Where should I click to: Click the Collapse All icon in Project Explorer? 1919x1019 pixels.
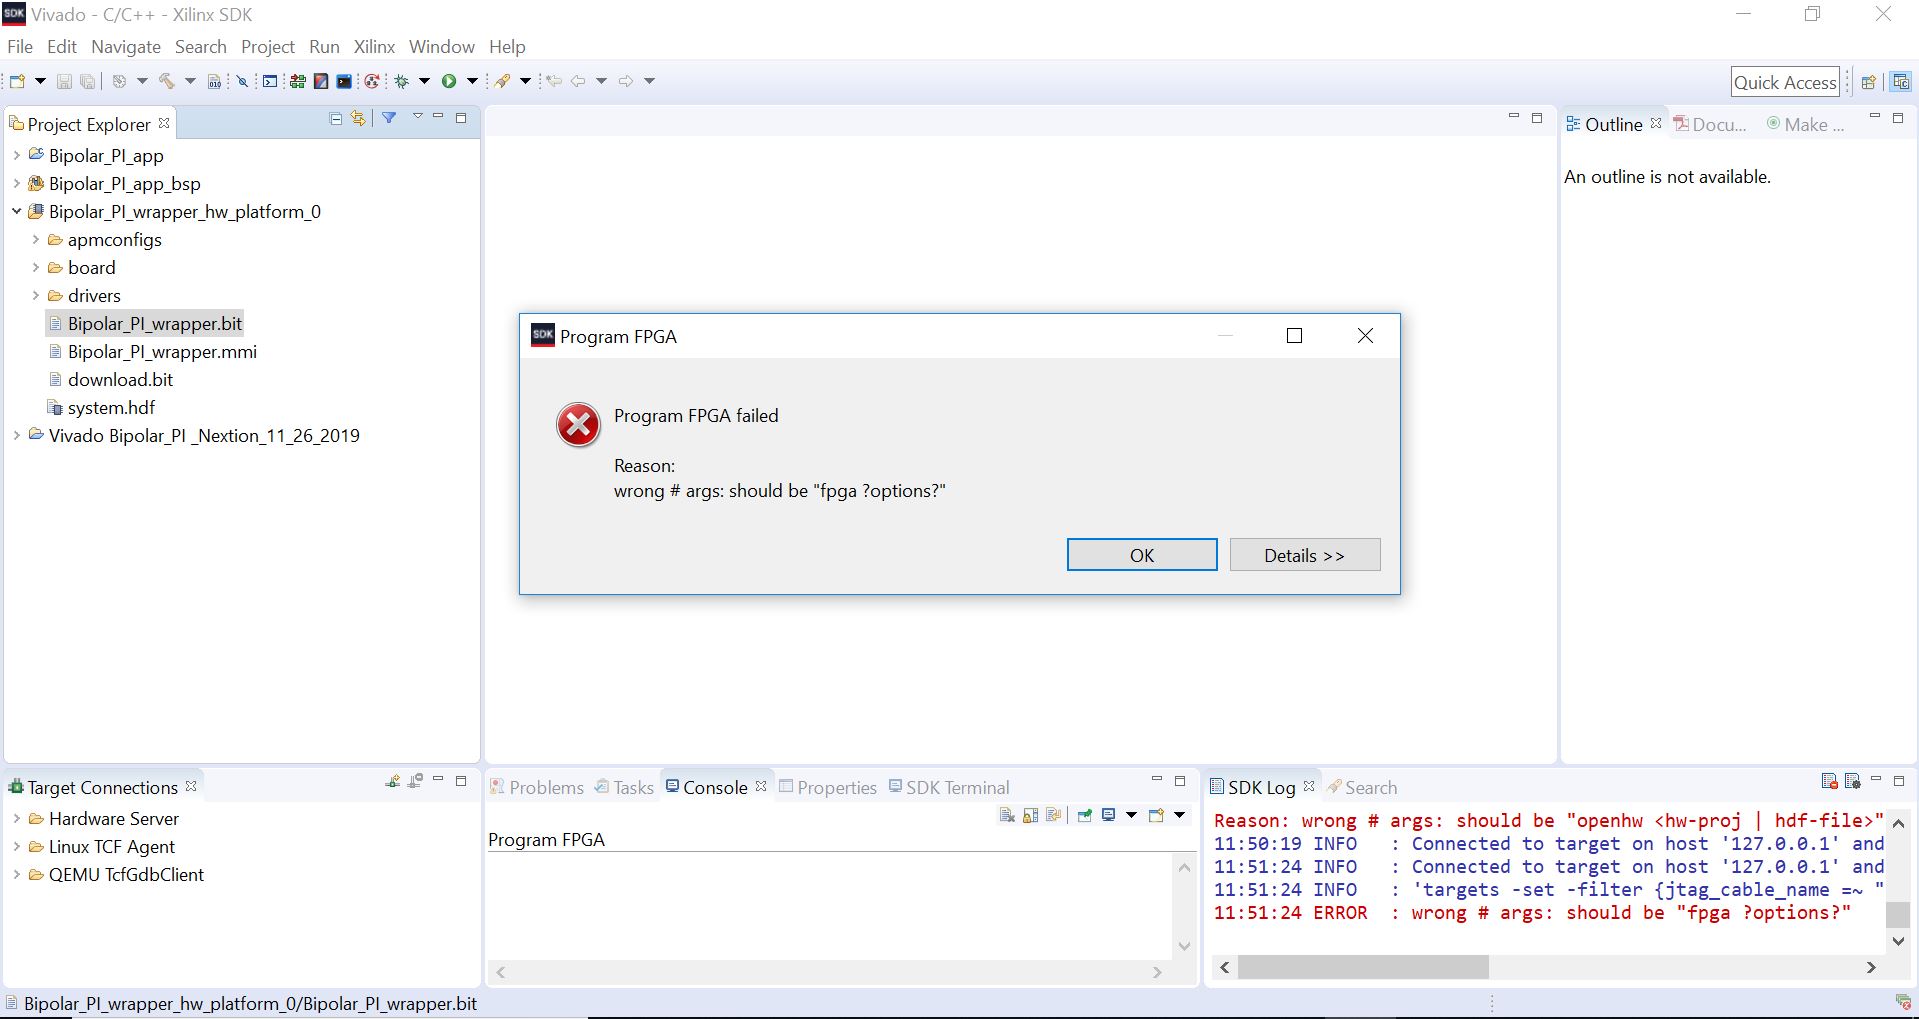tap(336, 119)
